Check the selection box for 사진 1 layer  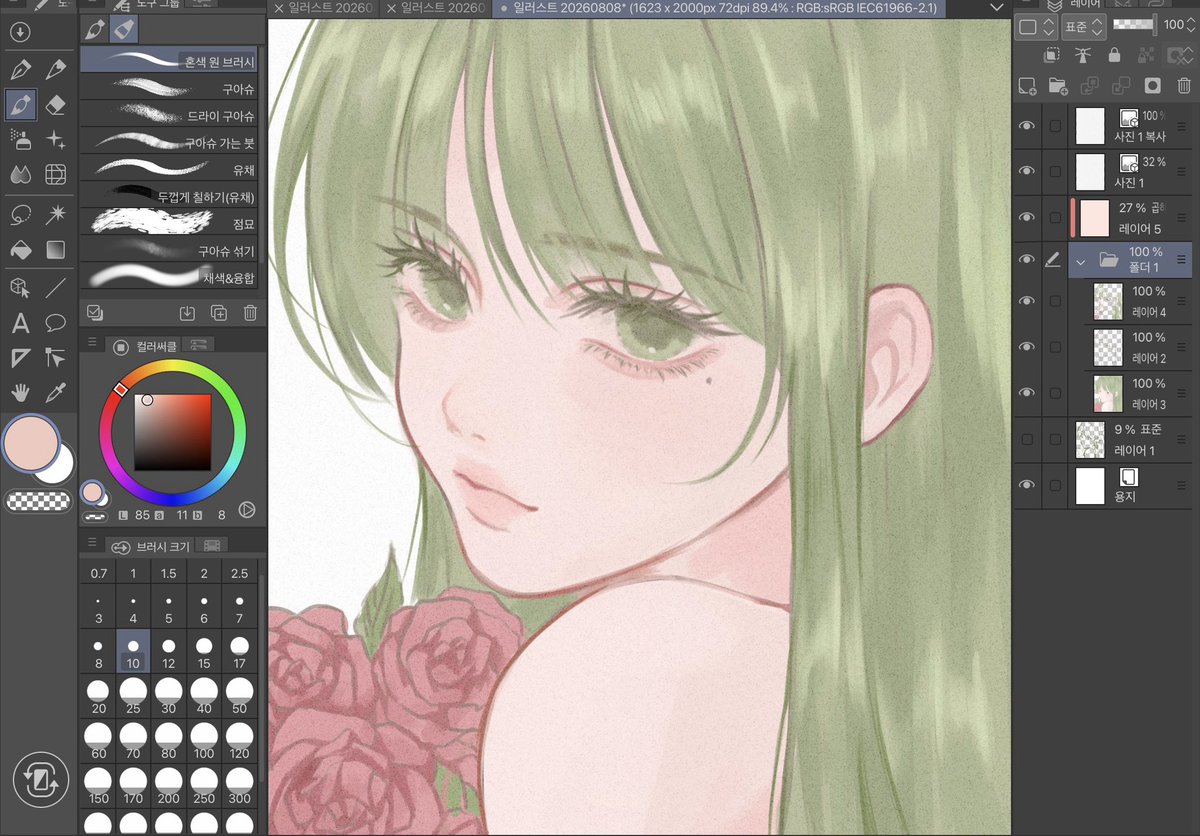[x=1055, y=172]
